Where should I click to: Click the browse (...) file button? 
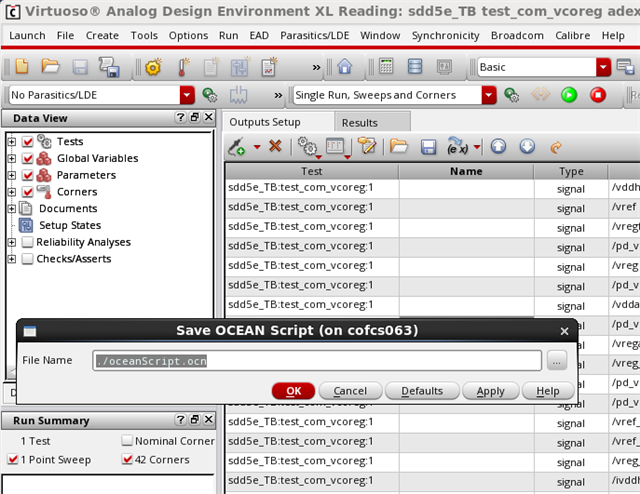557,360
